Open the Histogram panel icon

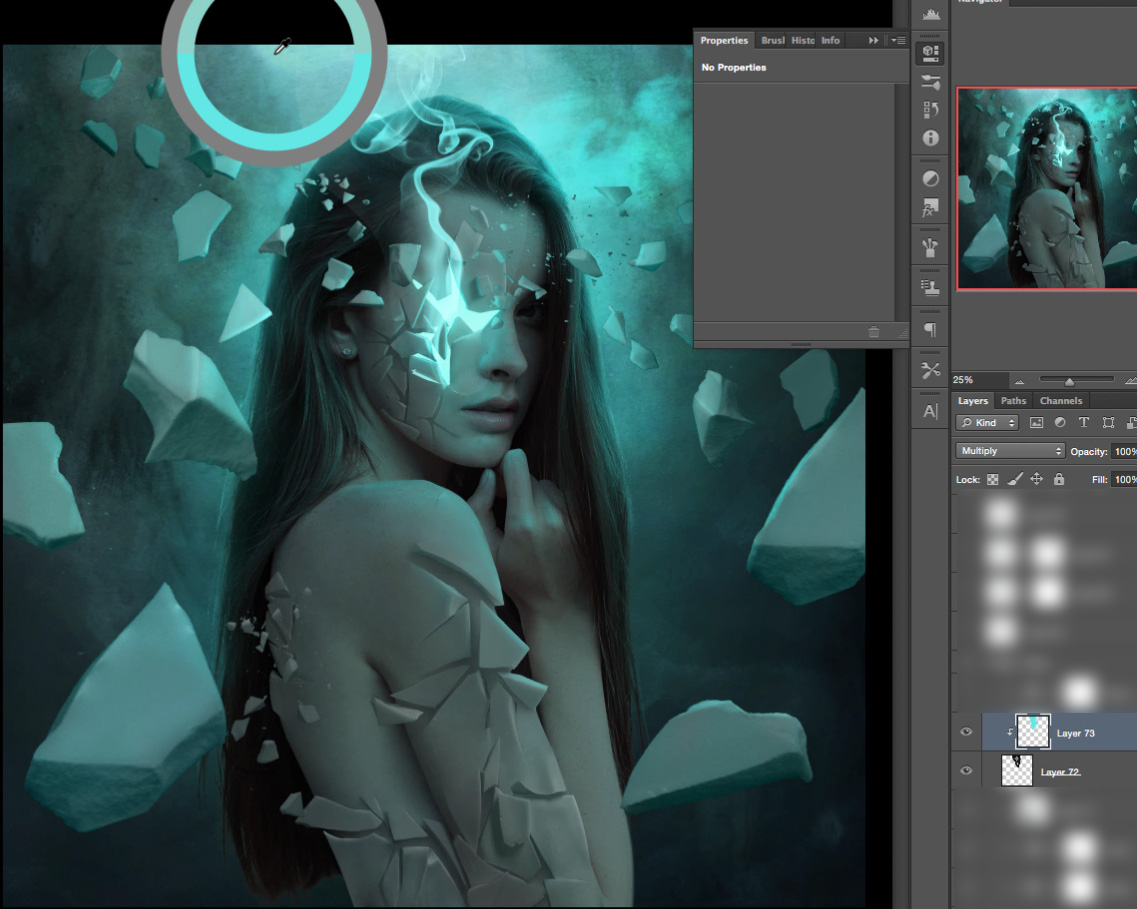tap(932, 14)
